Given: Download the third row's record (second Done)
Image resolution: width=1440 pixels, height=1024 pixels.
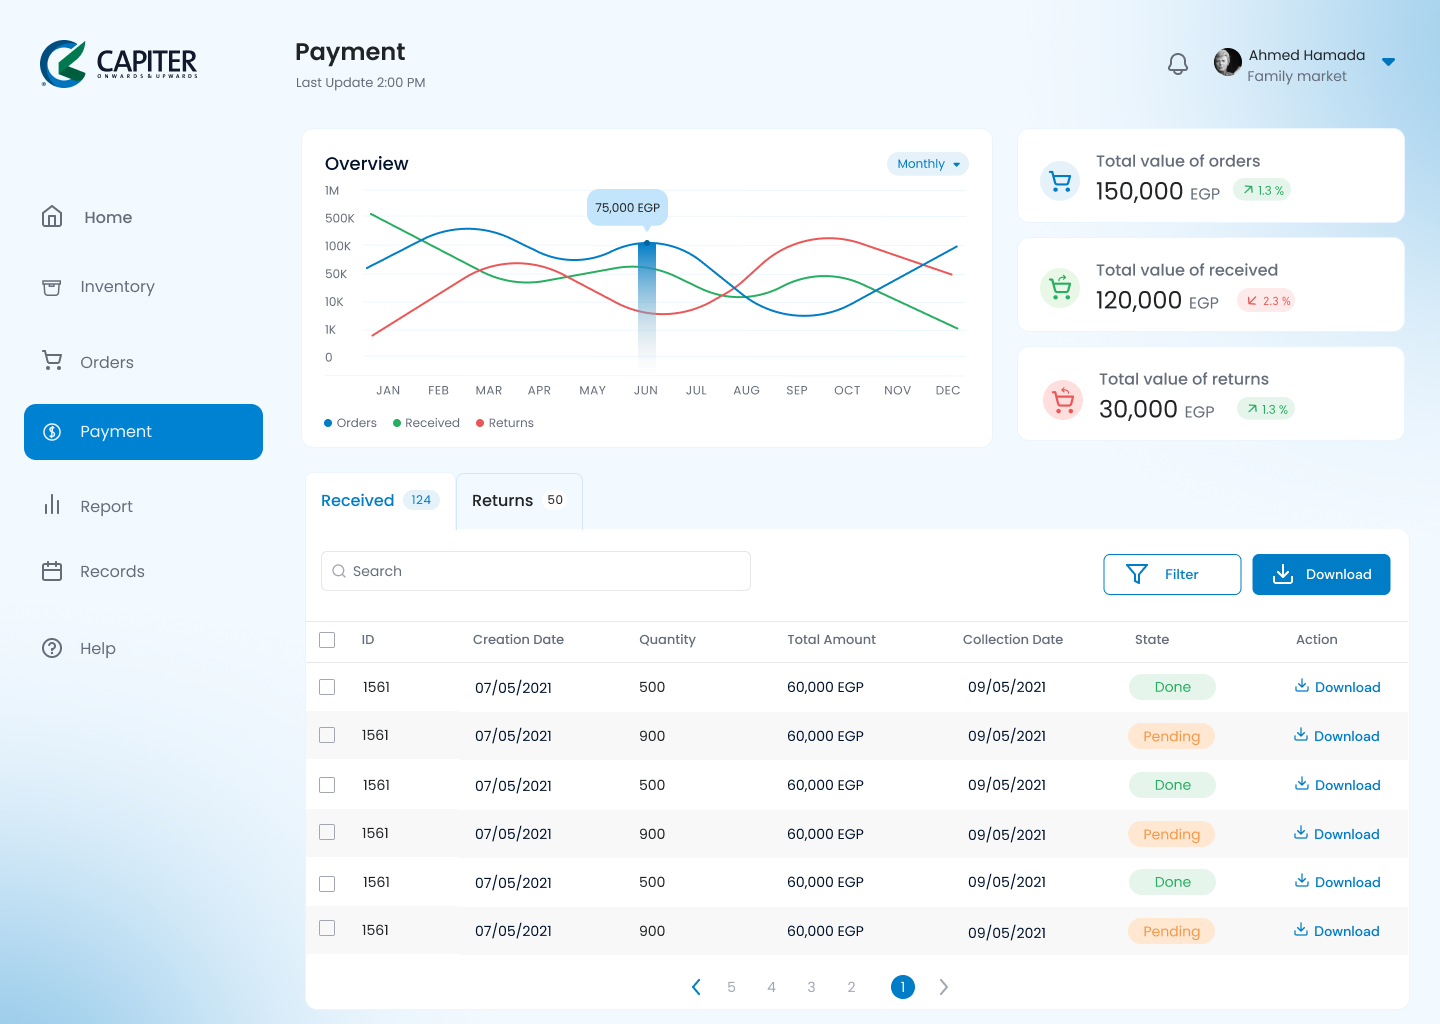Looking at the screenshot, I should pyautogui.click(x=1337, y=785).
